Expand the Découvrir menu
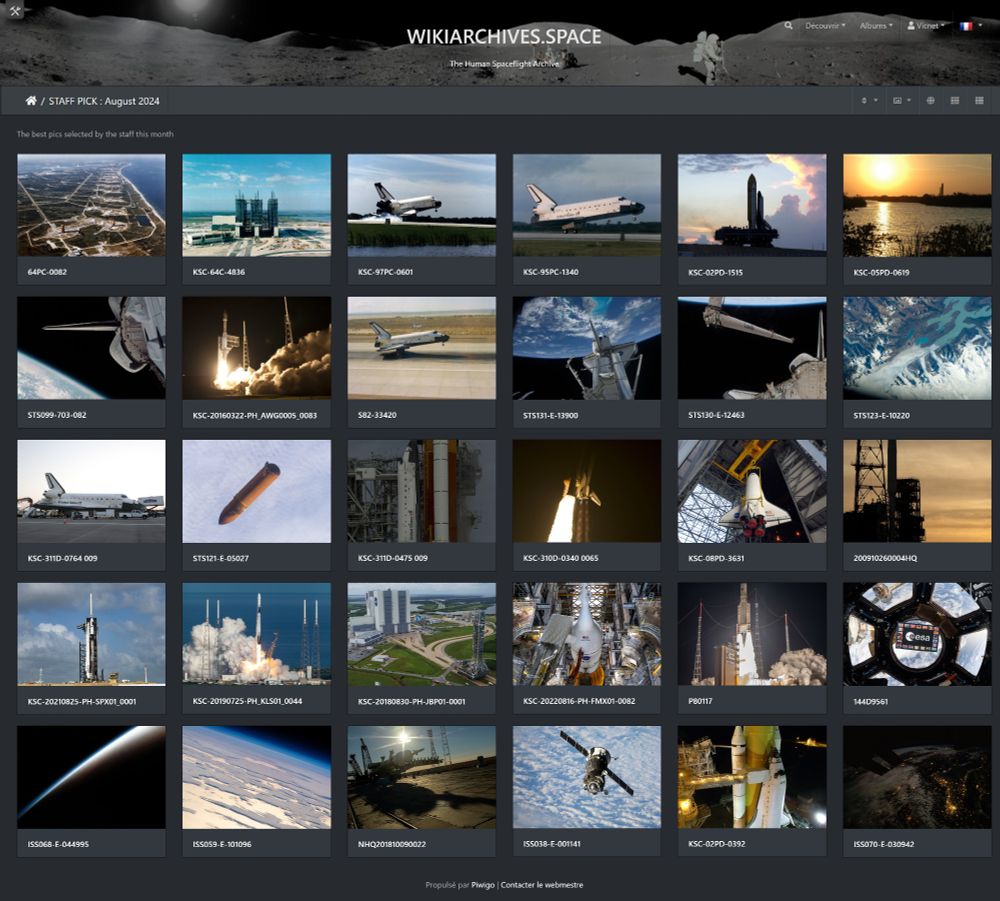The height and width of the screenshot is (901, 1000). 825,26
